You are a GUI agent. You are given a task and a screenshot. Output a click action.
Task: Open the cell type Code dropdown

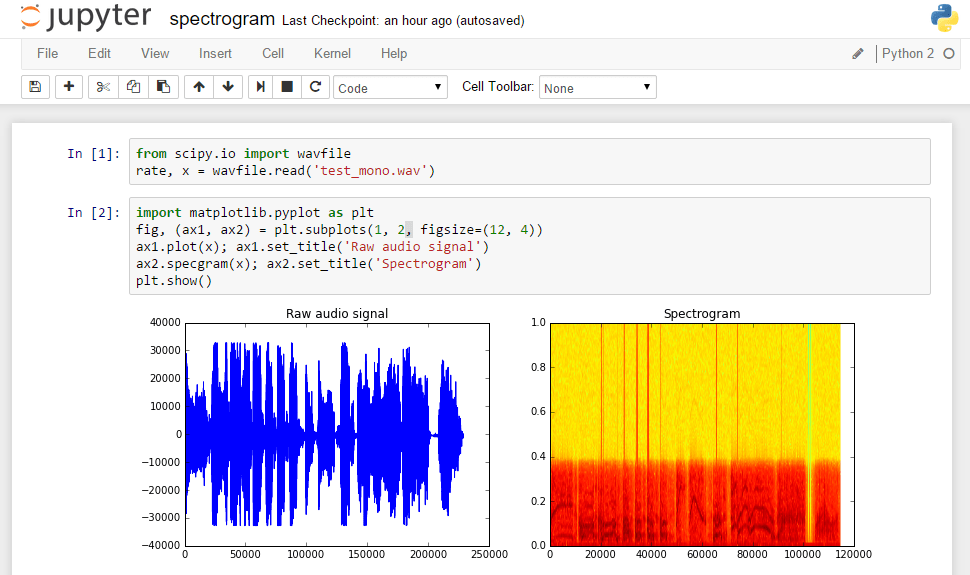390,88
